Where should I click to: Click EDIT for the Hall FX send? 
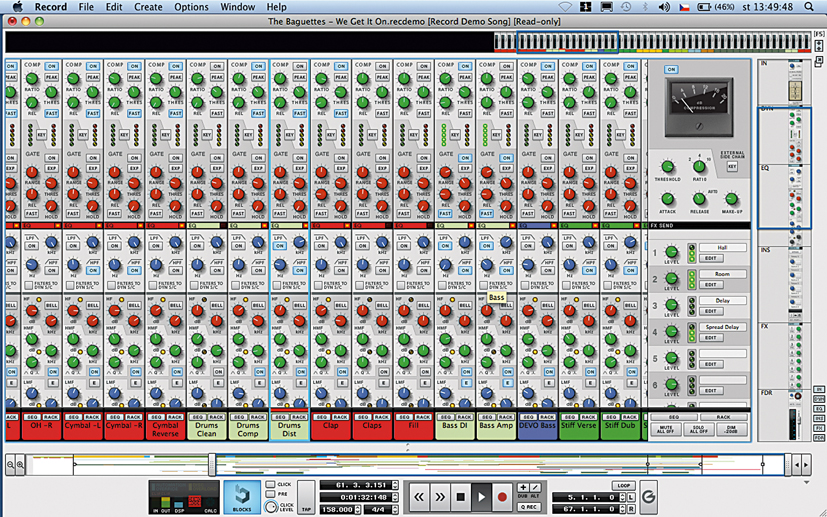tap(710, 258)
